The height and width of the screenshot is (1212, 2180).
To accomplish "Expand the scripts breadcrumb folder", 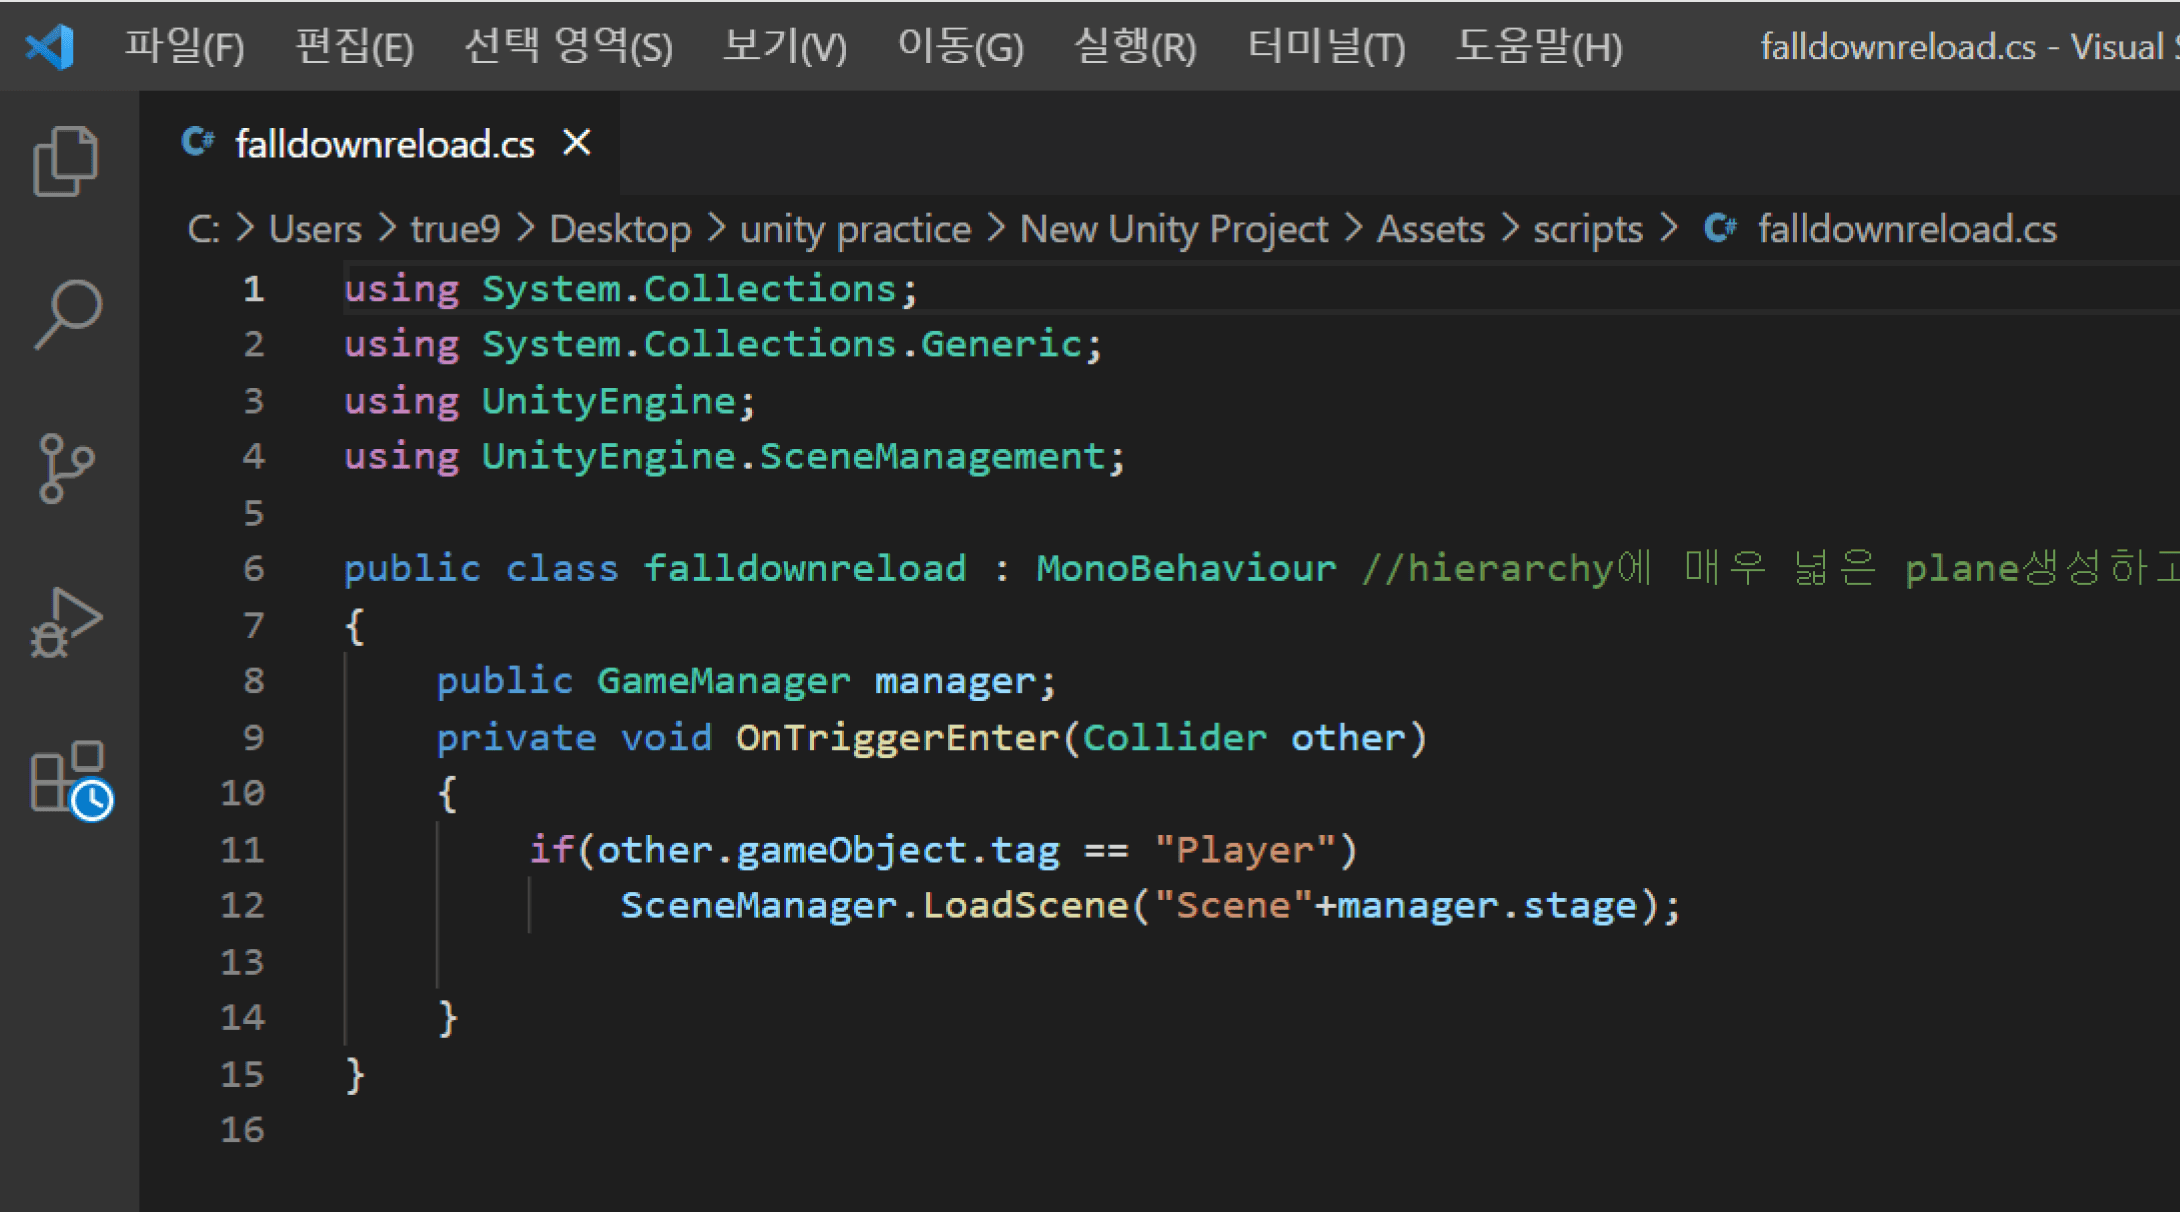I will [1587, 229].
